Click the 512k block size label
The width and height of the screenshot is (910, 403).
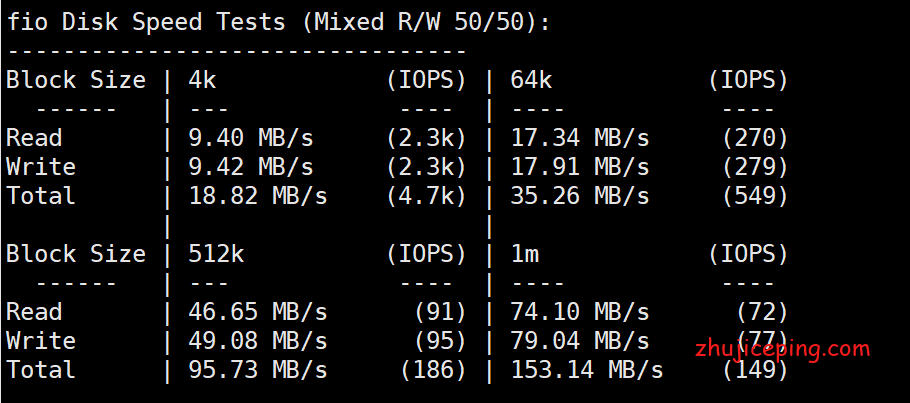click(x=216, y=254)
